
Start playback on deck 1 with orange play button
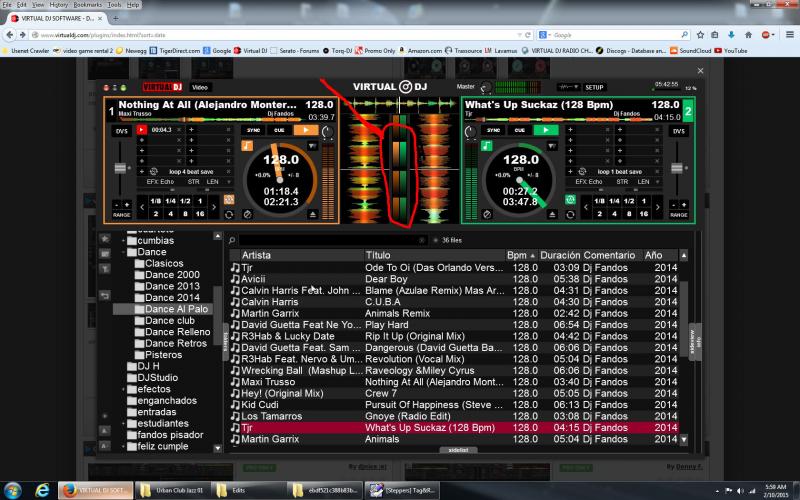click(306, 130)
